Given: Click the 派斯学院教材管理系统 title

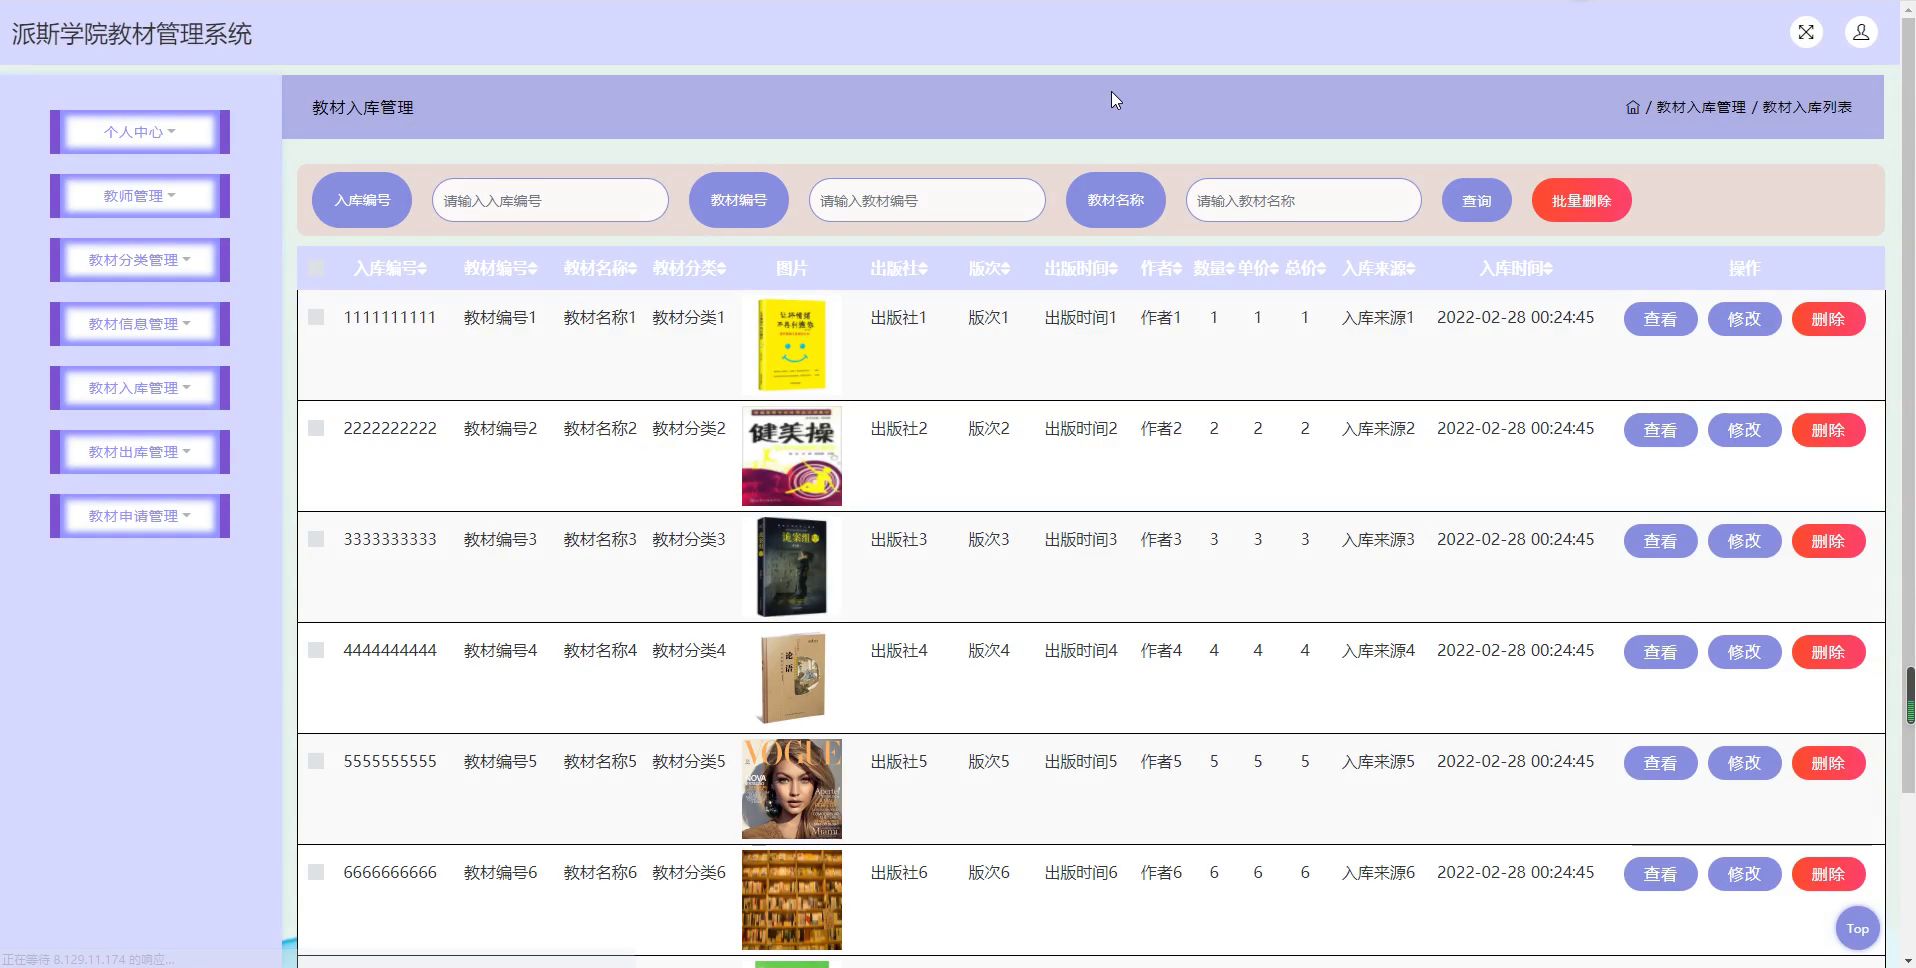Looking at the screenshot, I should click(x=132, y=34).
